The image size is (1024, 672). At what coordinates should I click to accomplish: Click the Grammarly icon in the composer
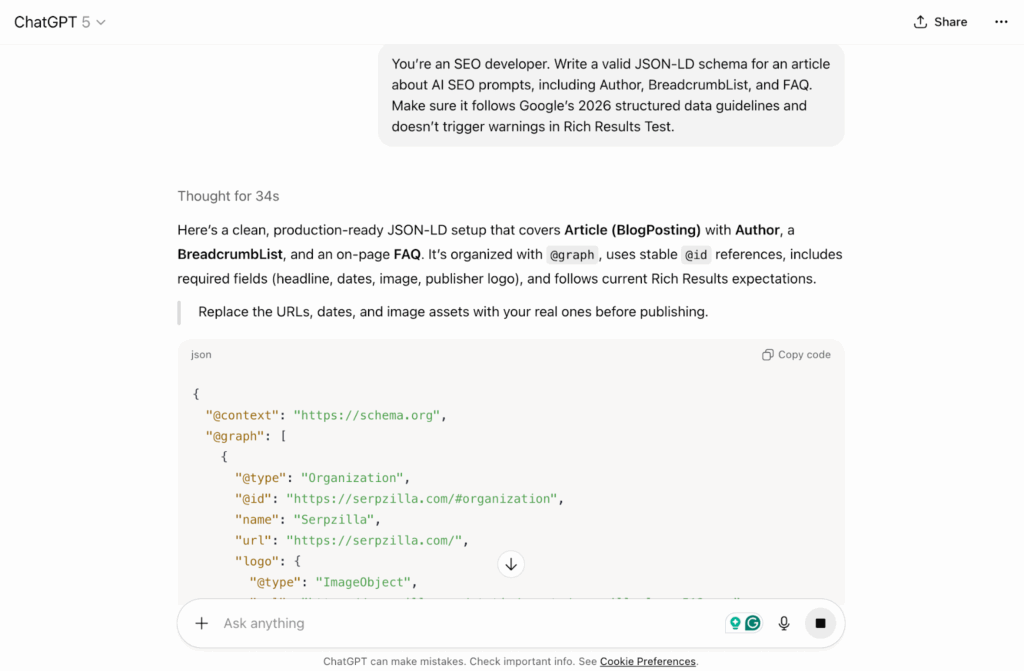coord(753,623)
